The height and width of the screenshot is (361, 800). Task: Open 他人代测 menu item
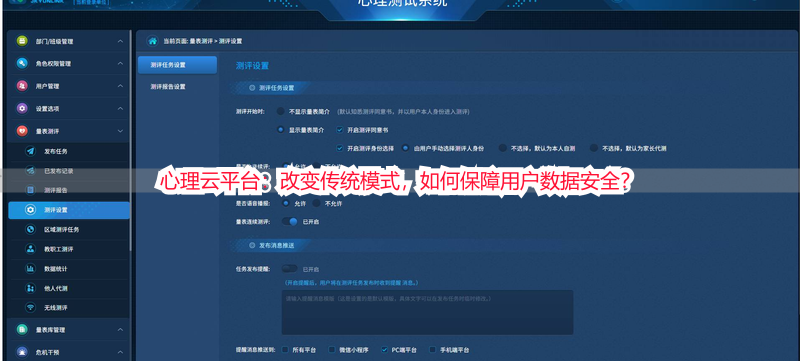pyautogui.click(x=56, y=288)
